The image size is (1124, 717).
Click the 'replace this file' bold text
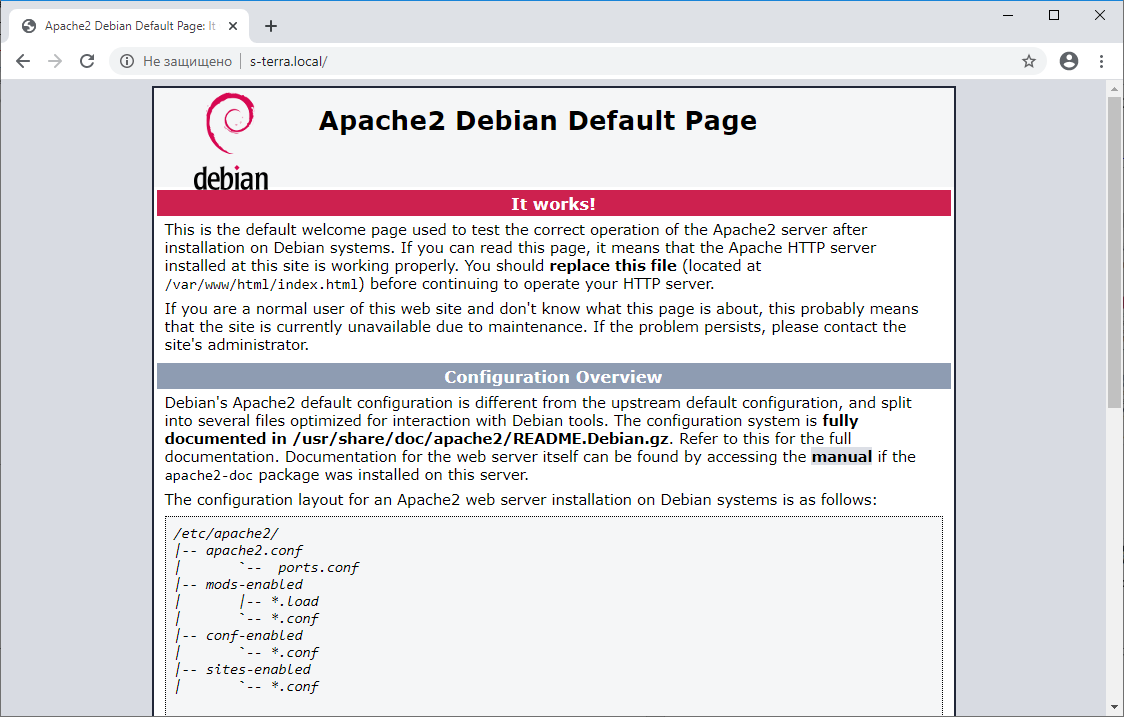[613, 266]
